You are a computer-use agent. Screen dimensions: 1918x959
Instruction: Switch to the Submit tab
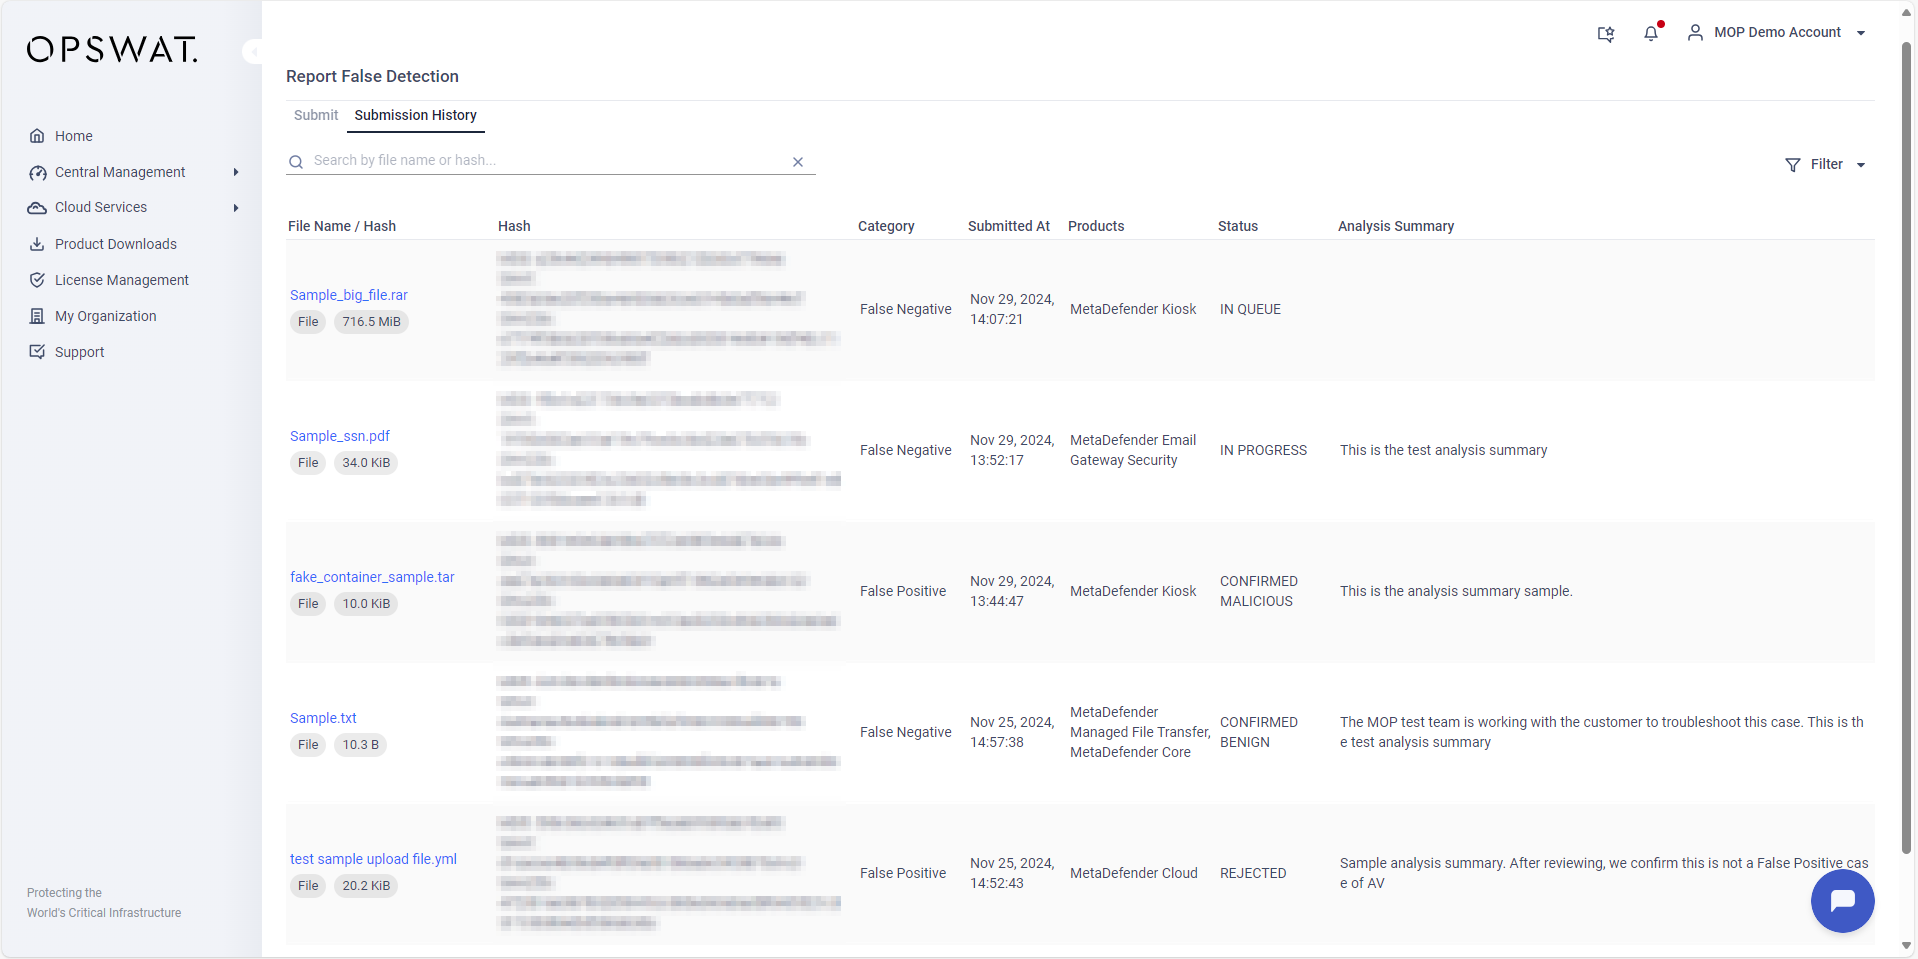(316, 115)
